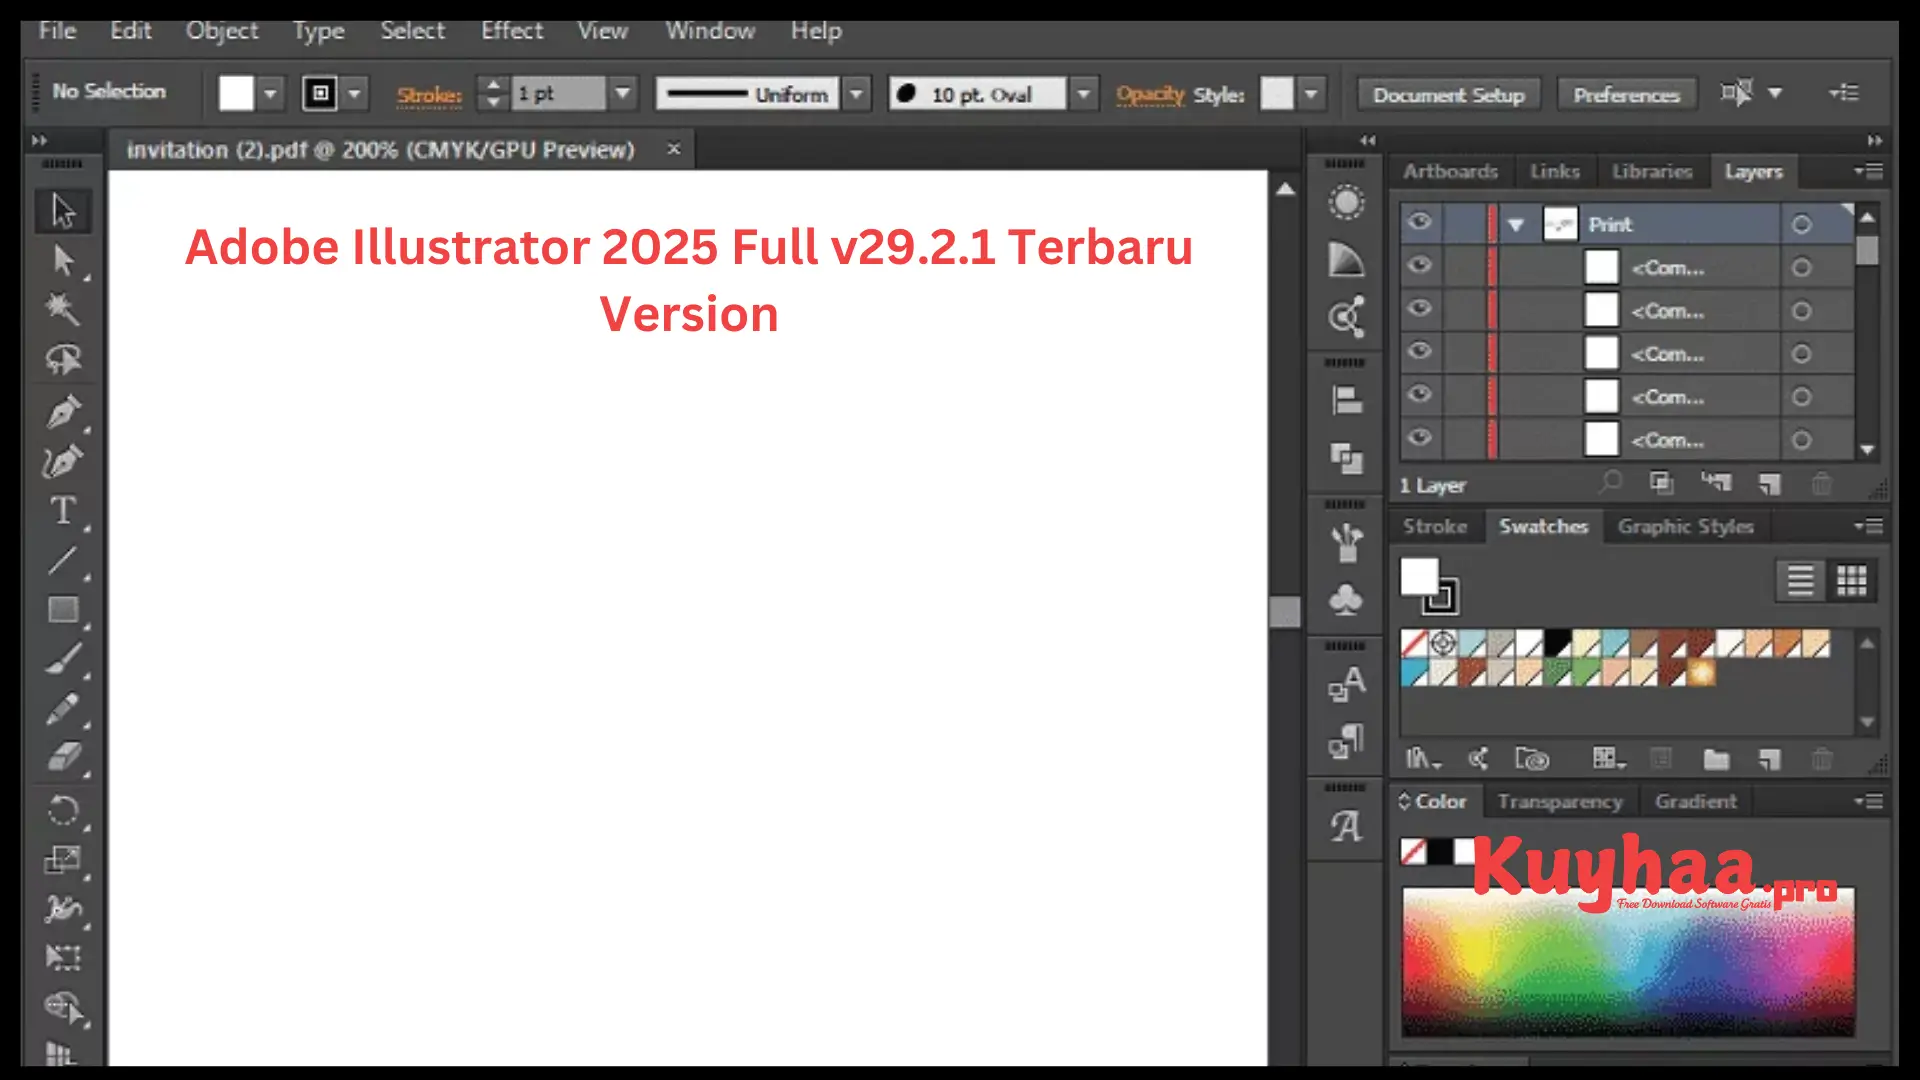Hide the first <Com...> sublayer eye
Viewport: 1920px width, 1080px height.
point(1419,266)
